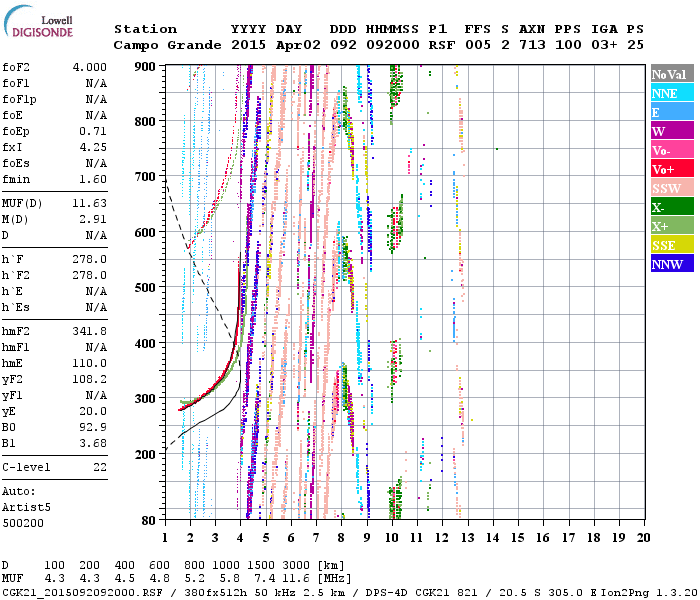The height and width of the screenshot is (600, 700).
Task: Click the 900 km y-axis label
Action: pyautogui.click(x=146, y=67)
